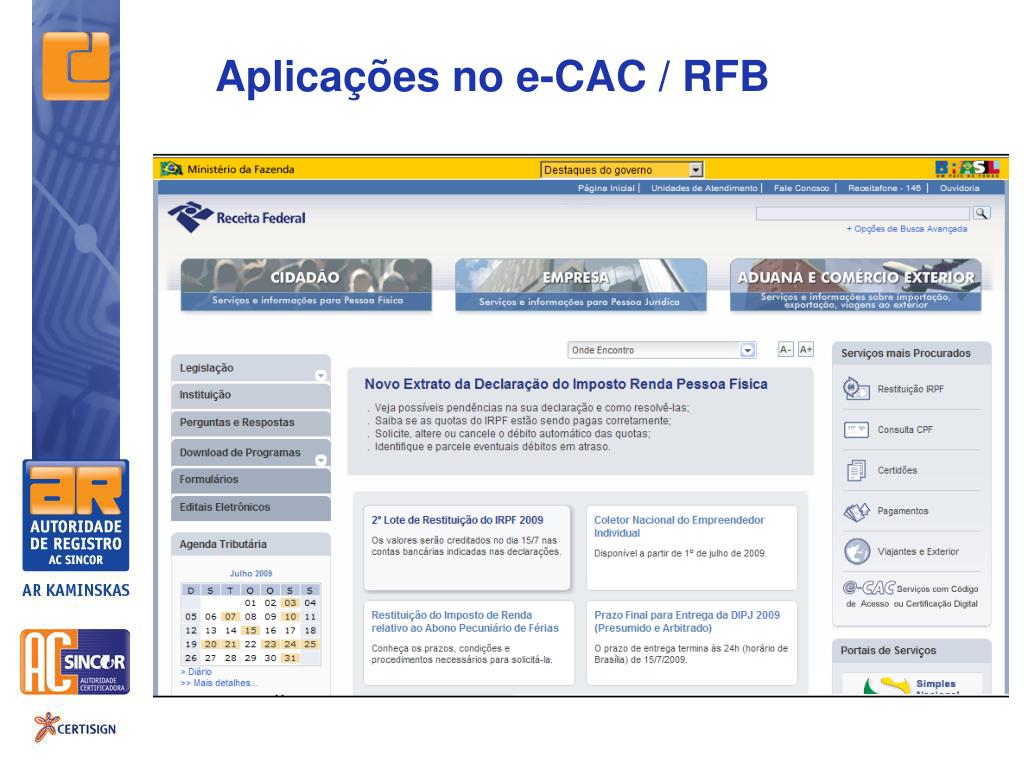Open Fale Conosco
The width and height of the screenshot is (1024, 768).
(801, 188)
